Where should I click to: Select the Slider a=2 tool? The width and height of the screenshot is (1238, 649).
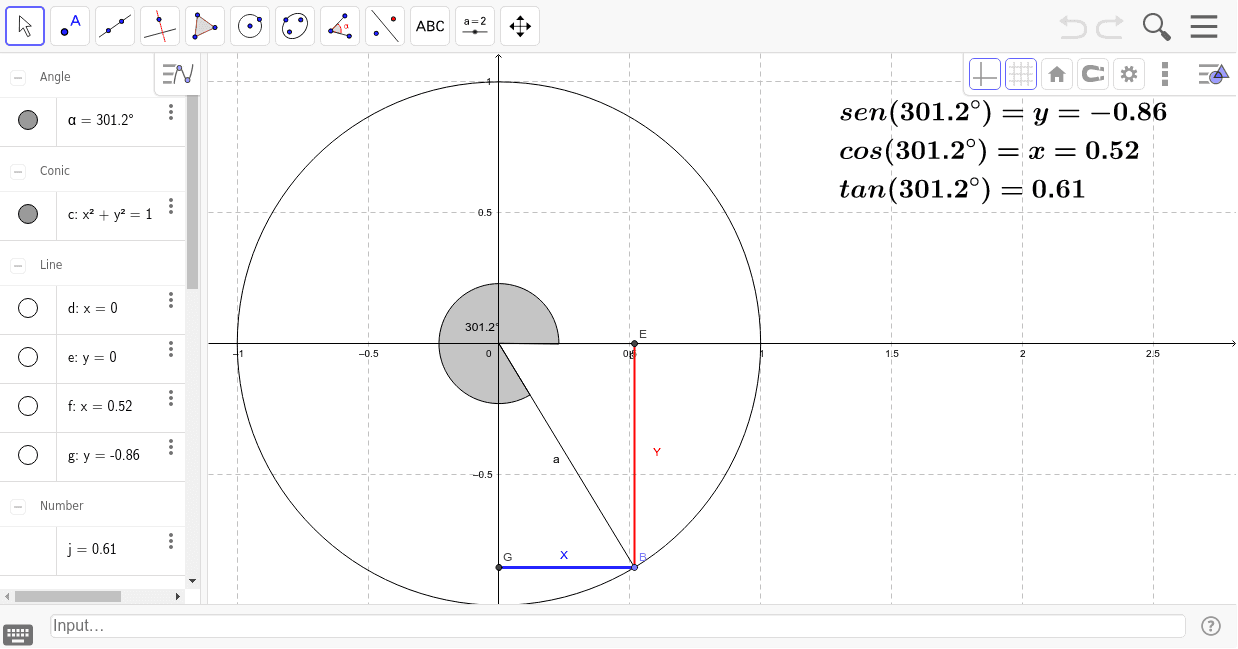coord(475,26)
